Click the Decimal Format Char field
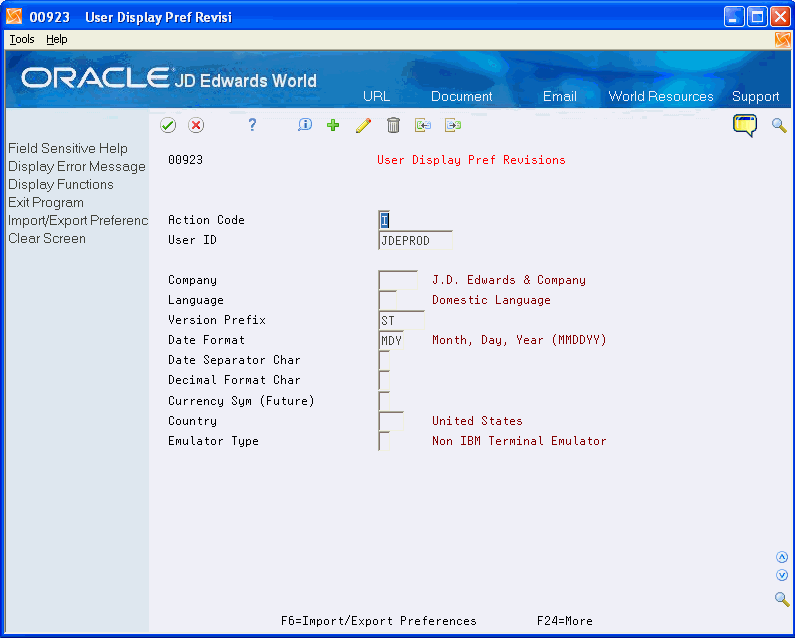795x638 pixels. pos(384,380)
